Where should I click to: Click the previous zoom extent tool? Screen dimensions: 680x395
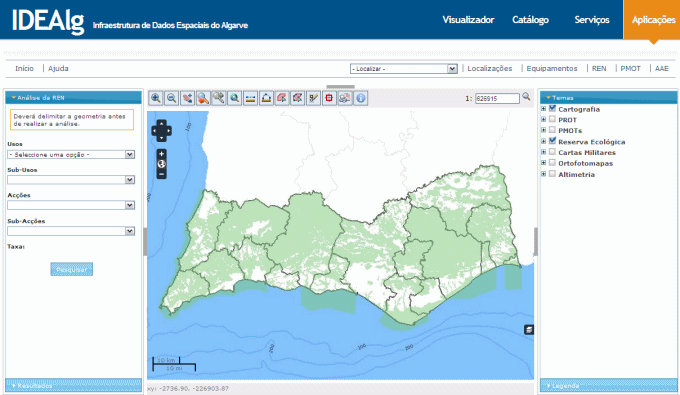point(203,98)
